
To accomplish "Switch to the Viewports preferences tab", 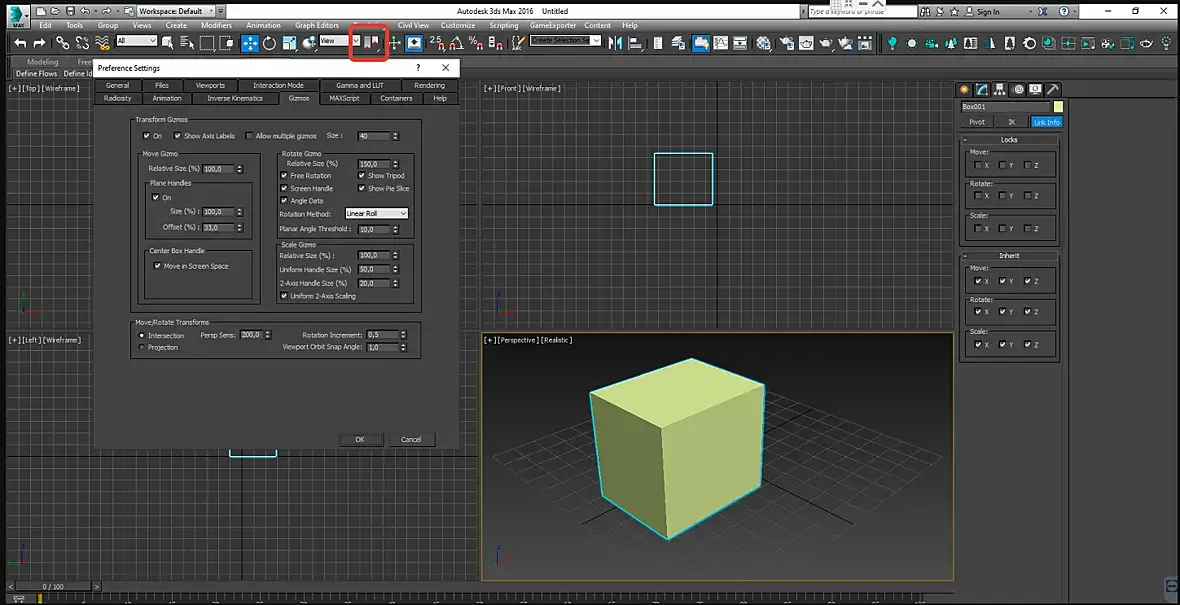I will [x=210, y=86].
